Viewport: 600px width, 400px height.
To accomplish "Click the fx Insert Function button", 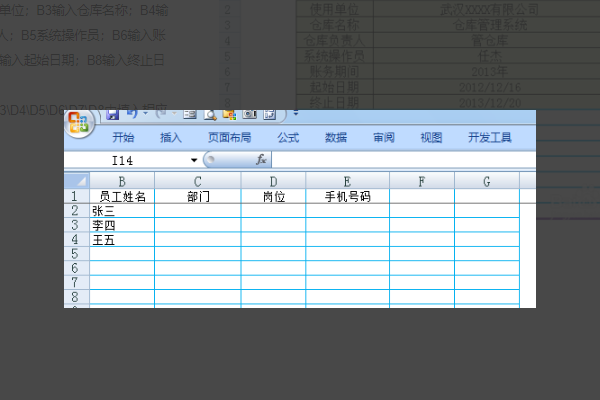I will pos(261,160).
